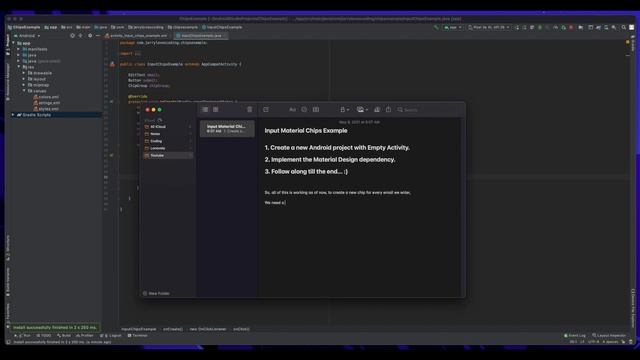Open the TODO tool window tab
The image size is (640, 360).
44,336
